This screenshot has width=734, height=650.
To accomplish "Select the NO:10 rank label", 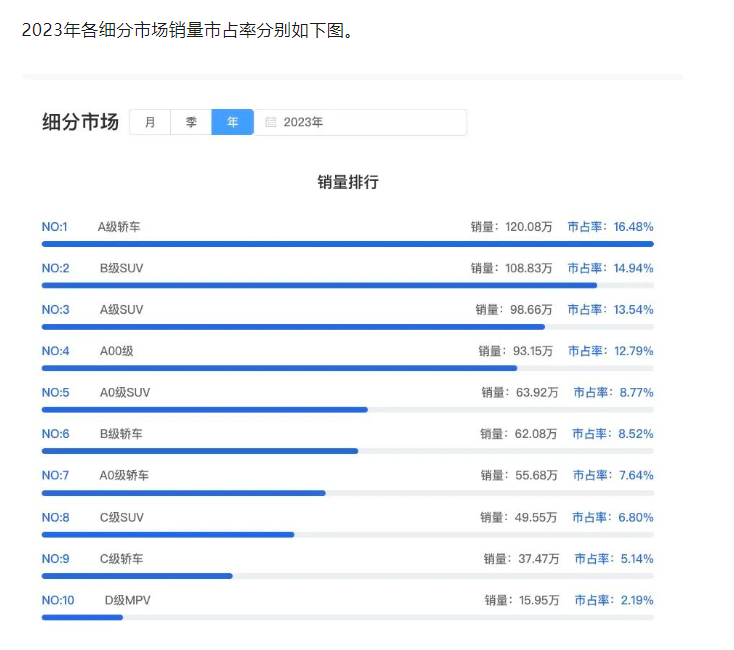I will (x=58, y=600).
